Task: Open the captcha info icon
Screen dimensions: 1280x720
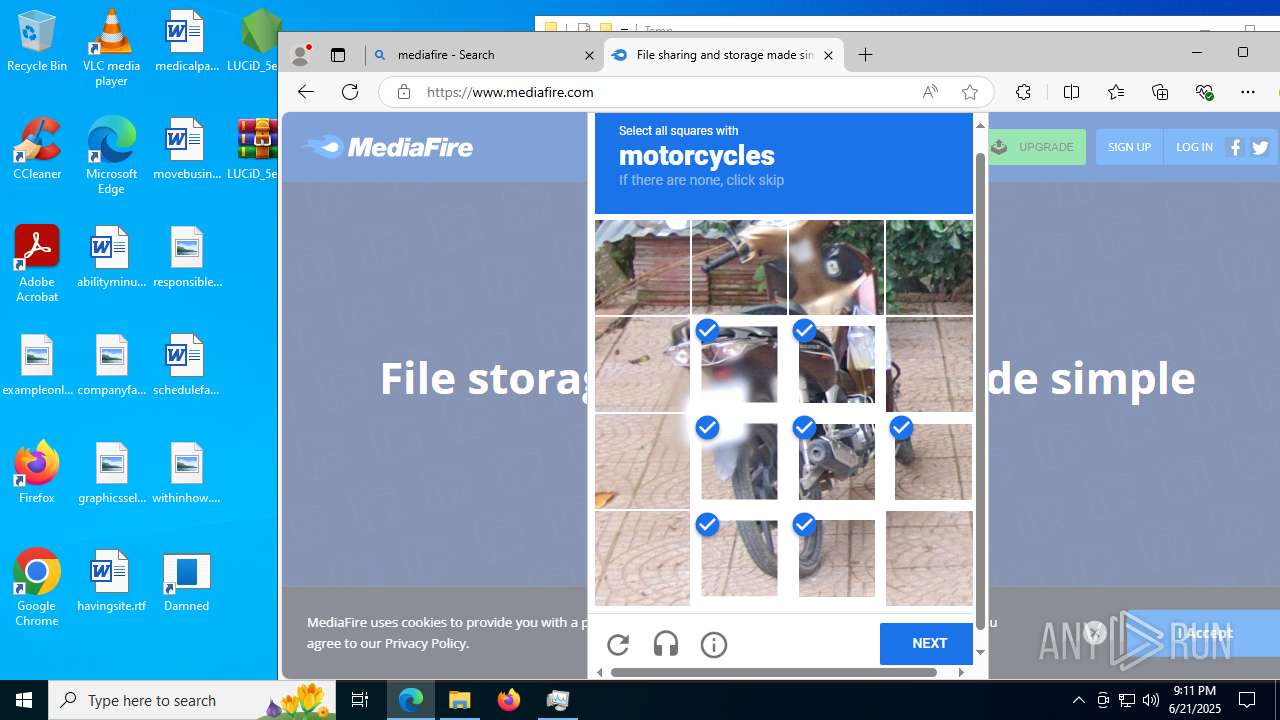Action: click(x=714, y=645)
